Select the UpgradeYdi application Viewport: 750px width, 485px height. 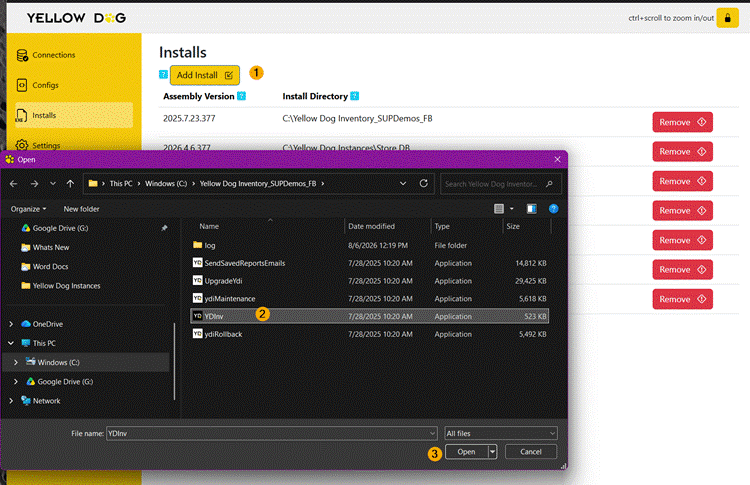coord(369,281)
